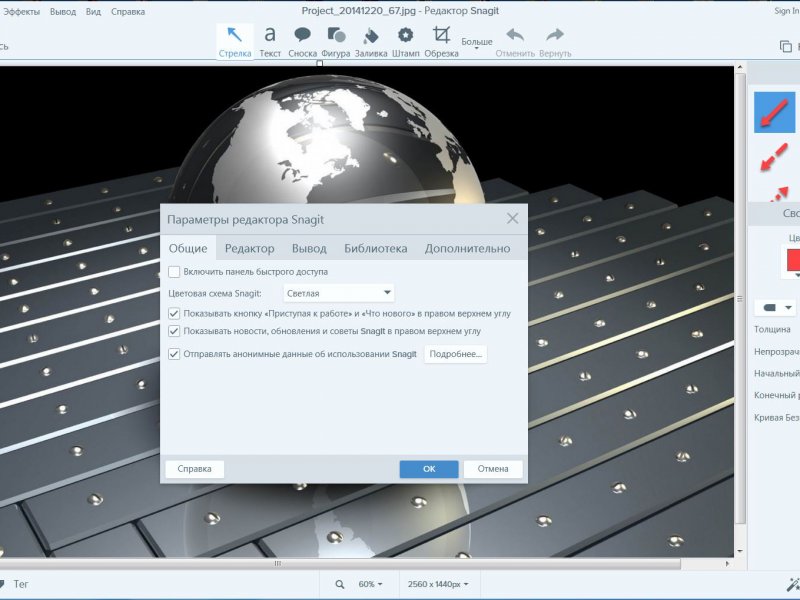The image size is (800, 600).
Task: Toggle sending anonymous usage data checkbox
Action: tap(174, 354)
